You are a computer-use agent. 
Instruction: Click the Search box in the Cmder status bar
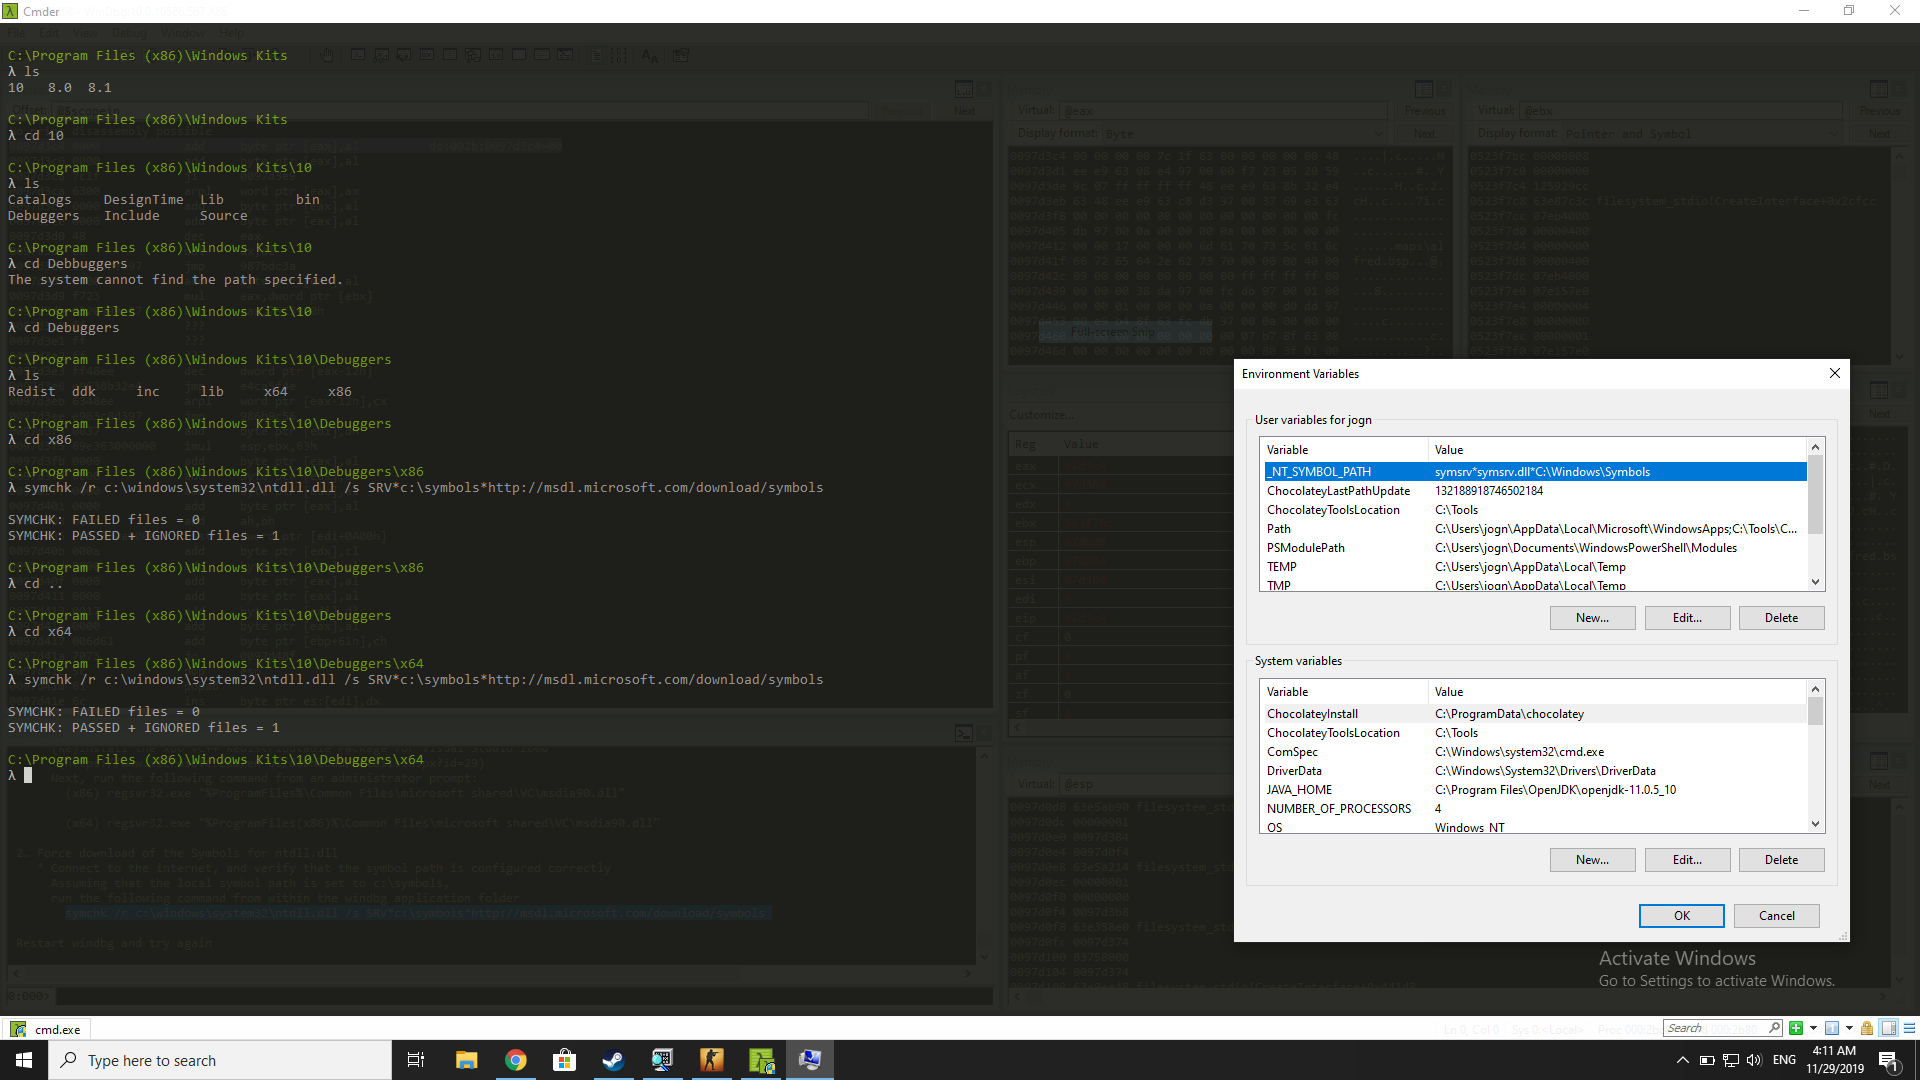click(1722, 1028)
